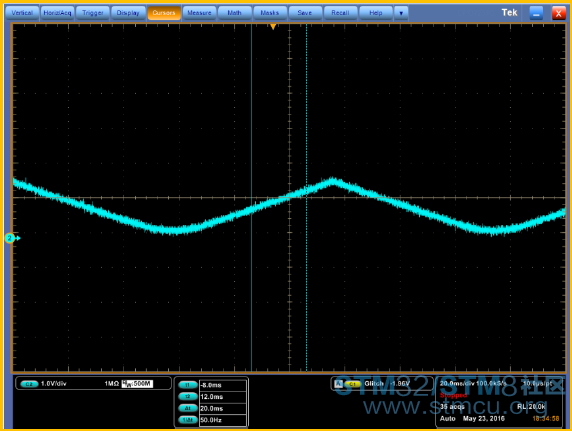Select the highlighted Cursors menu
Image resolution: width=572 pixels, height=431 pixels.
(164, 13)
